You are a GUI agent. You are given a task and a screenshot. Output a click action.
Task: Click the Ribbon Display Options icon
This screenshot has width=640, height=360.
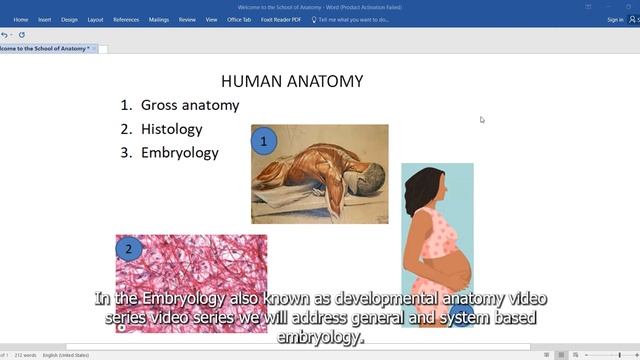click(x=588, y=7)
